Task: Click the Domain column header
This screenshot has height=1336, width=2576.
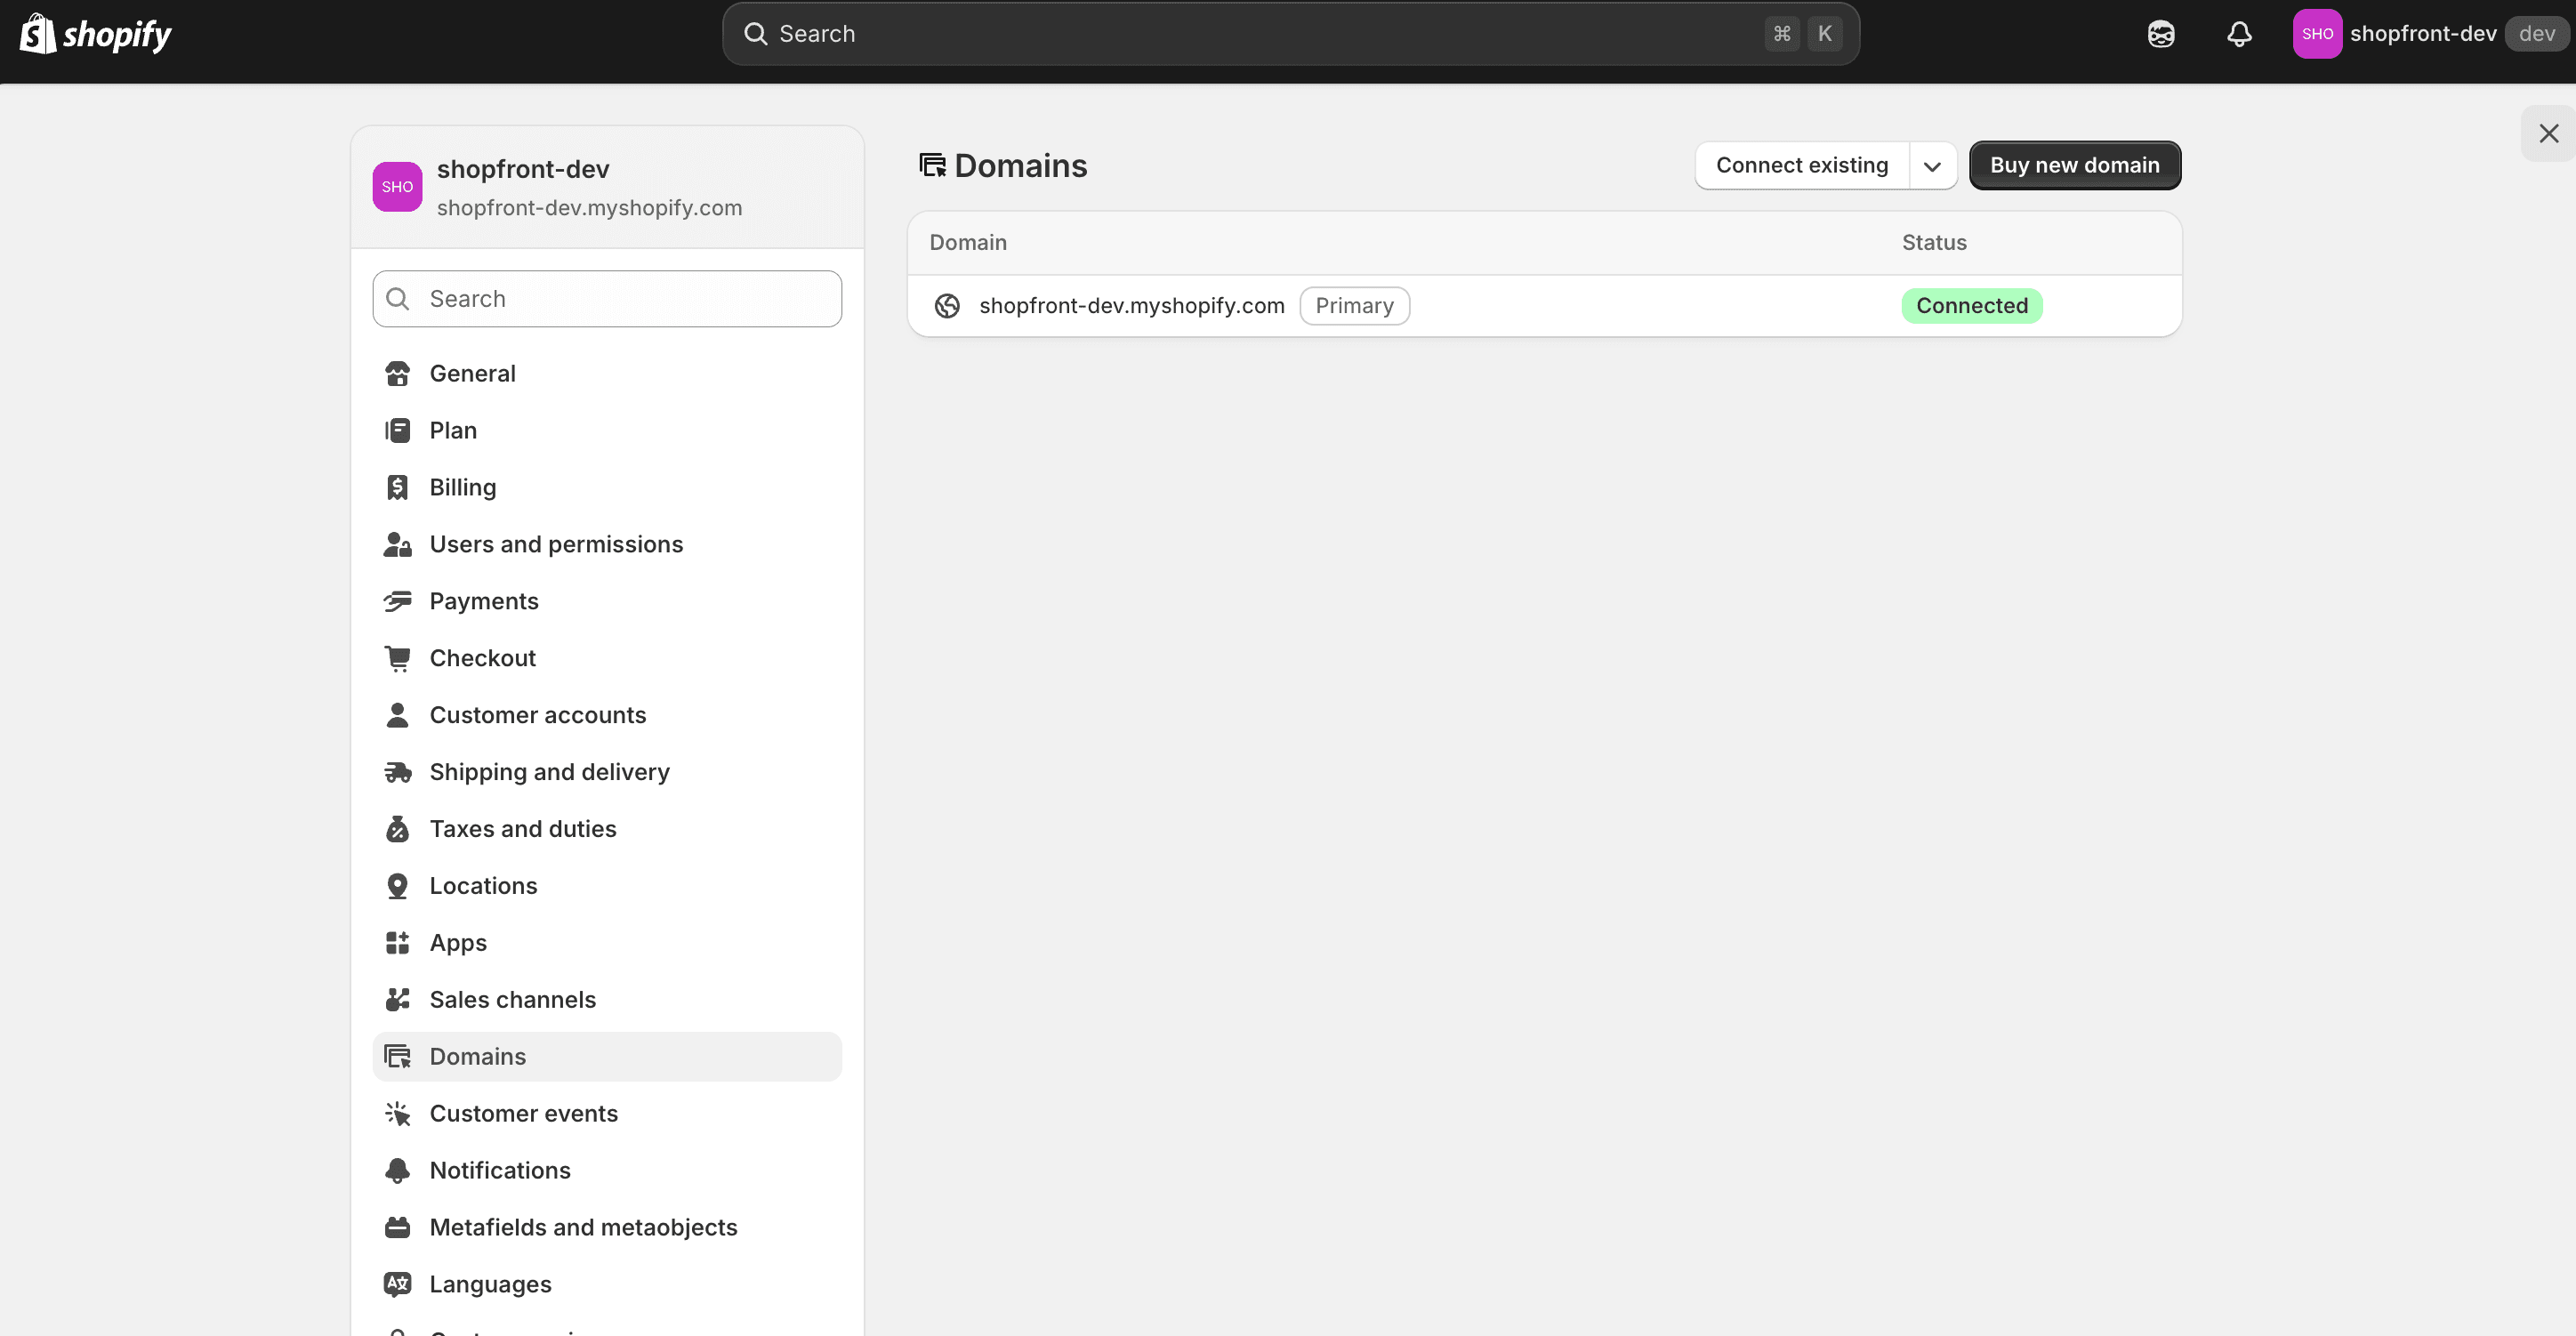Action: click(x=967, y=243)
